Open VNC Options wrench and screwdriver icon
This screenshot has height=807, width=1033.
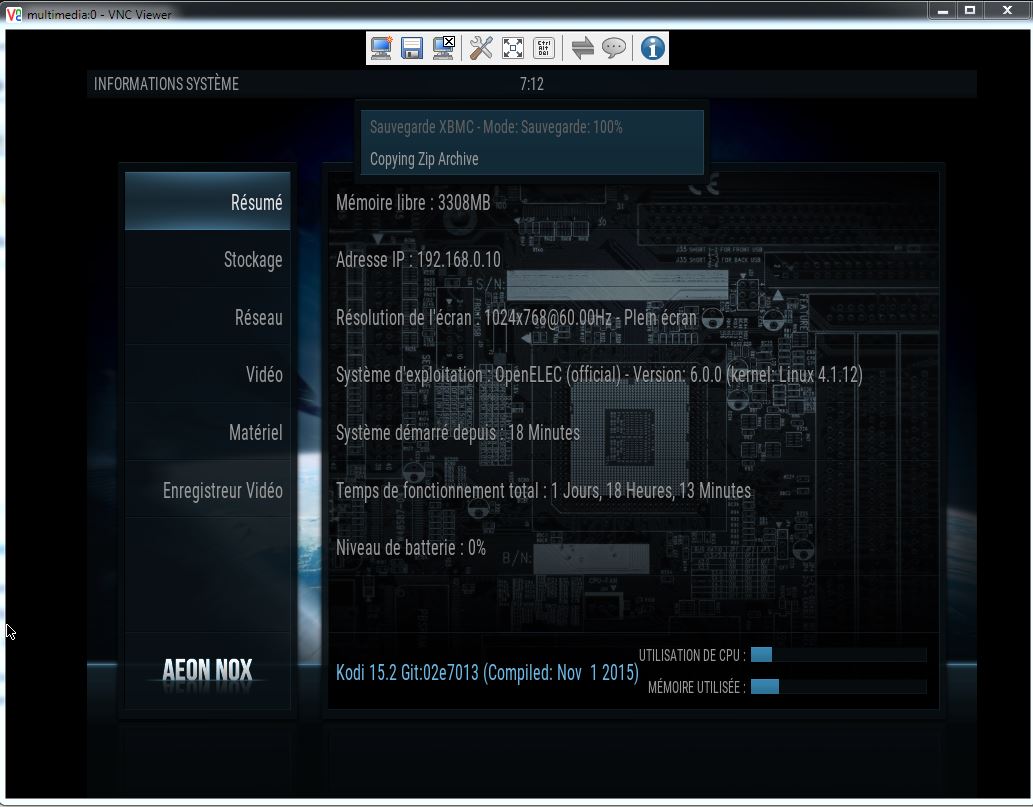point(481,48)
